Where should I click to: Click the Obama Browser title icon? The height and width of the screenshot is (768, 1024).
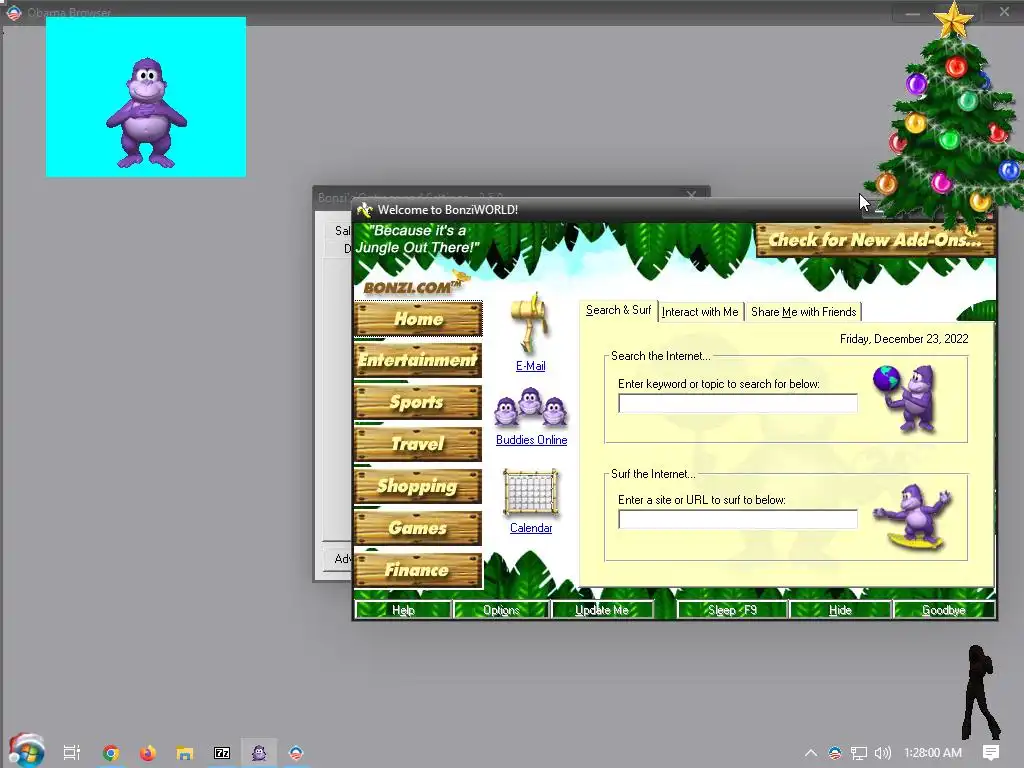coord(14,12)
